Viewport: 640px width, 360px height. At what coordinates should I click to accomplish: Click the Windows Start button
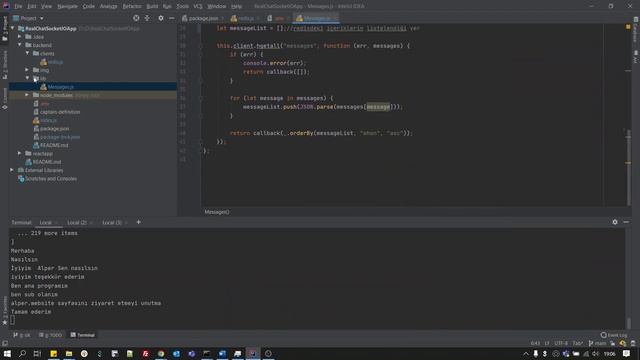pyautogui.click(x=7, y=353)
